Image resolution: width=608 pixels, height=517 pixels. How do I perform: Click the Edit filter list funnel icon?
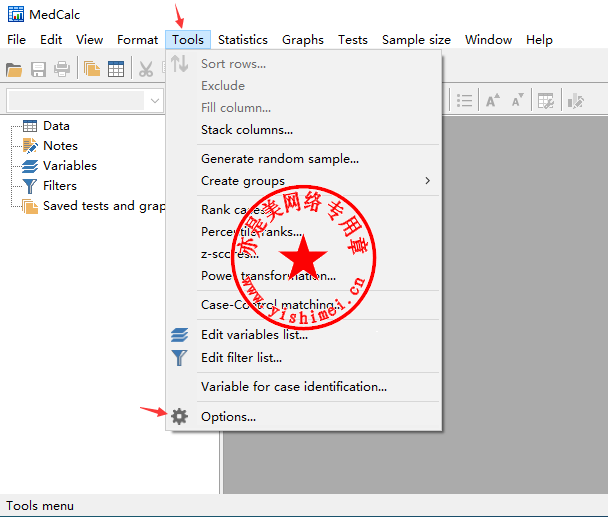coord(180,358)
